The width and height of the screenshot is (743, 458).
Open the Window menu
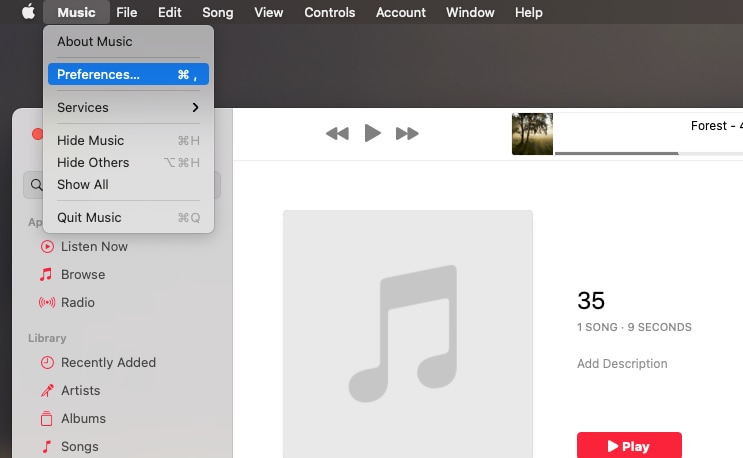(470, 12)
